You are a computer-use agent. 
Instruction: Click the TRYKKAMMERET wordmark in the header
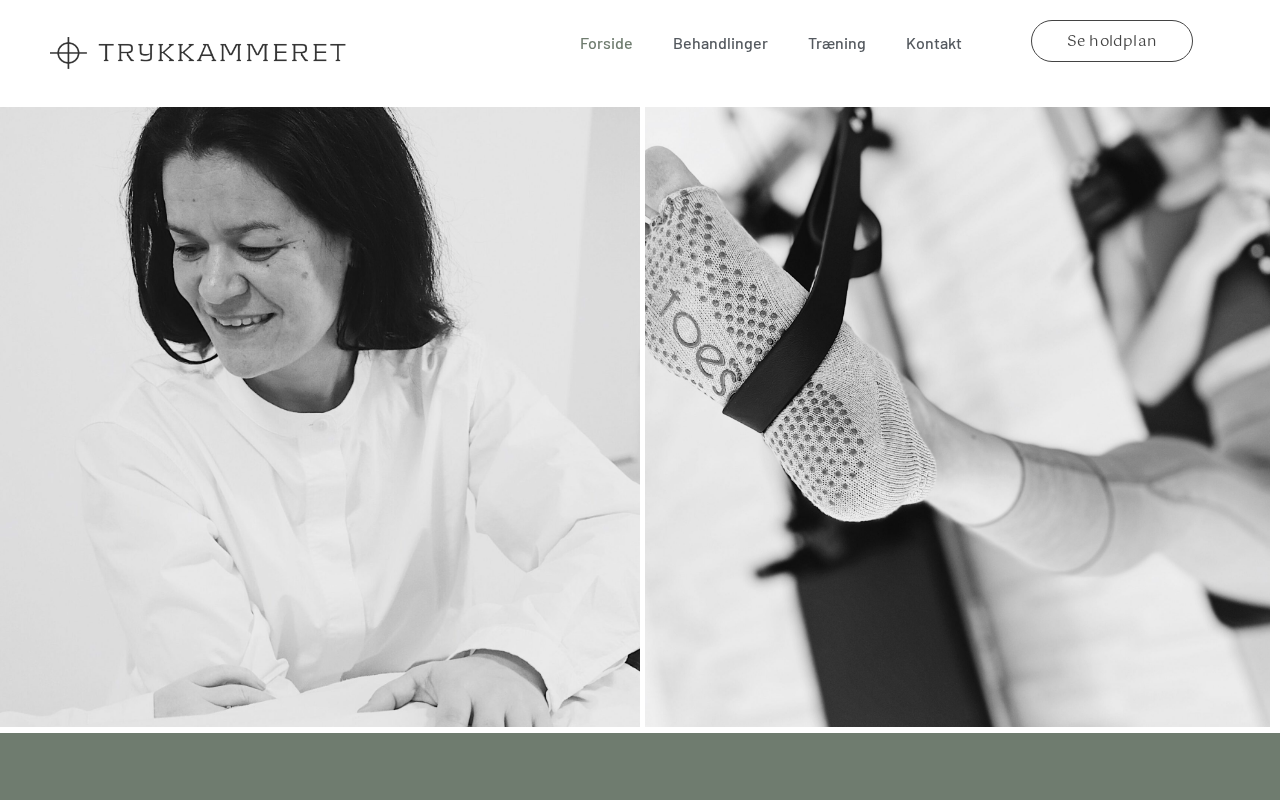pyautogui.click(x=222, y=53)
